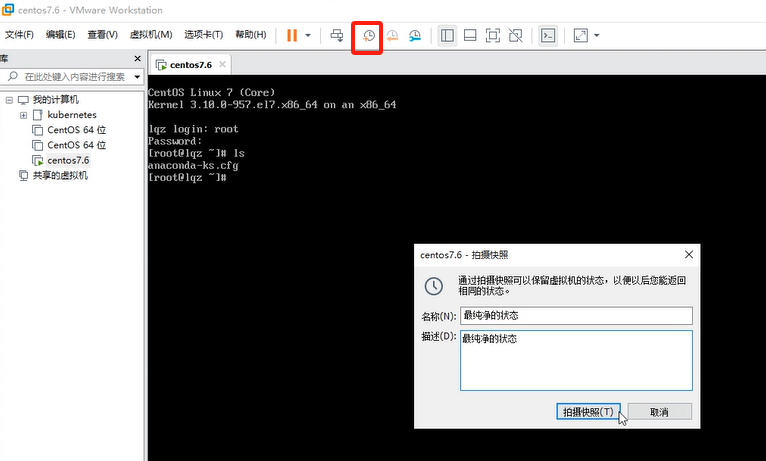
Task: Select 共享的虚拟机 in the library
Action: click(60, 175)
